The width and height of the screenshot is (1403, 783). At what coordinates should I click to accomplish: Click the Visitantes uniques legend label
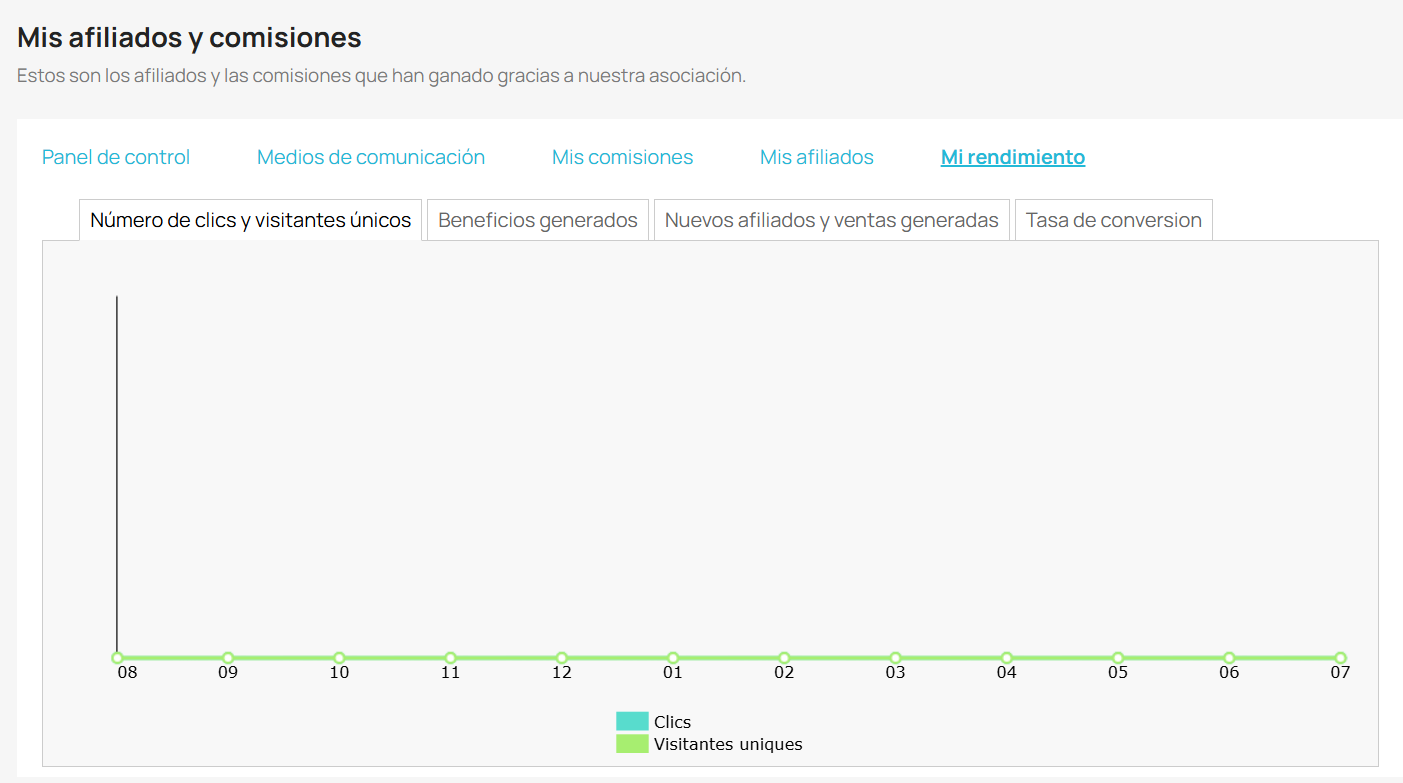point(728,744)
